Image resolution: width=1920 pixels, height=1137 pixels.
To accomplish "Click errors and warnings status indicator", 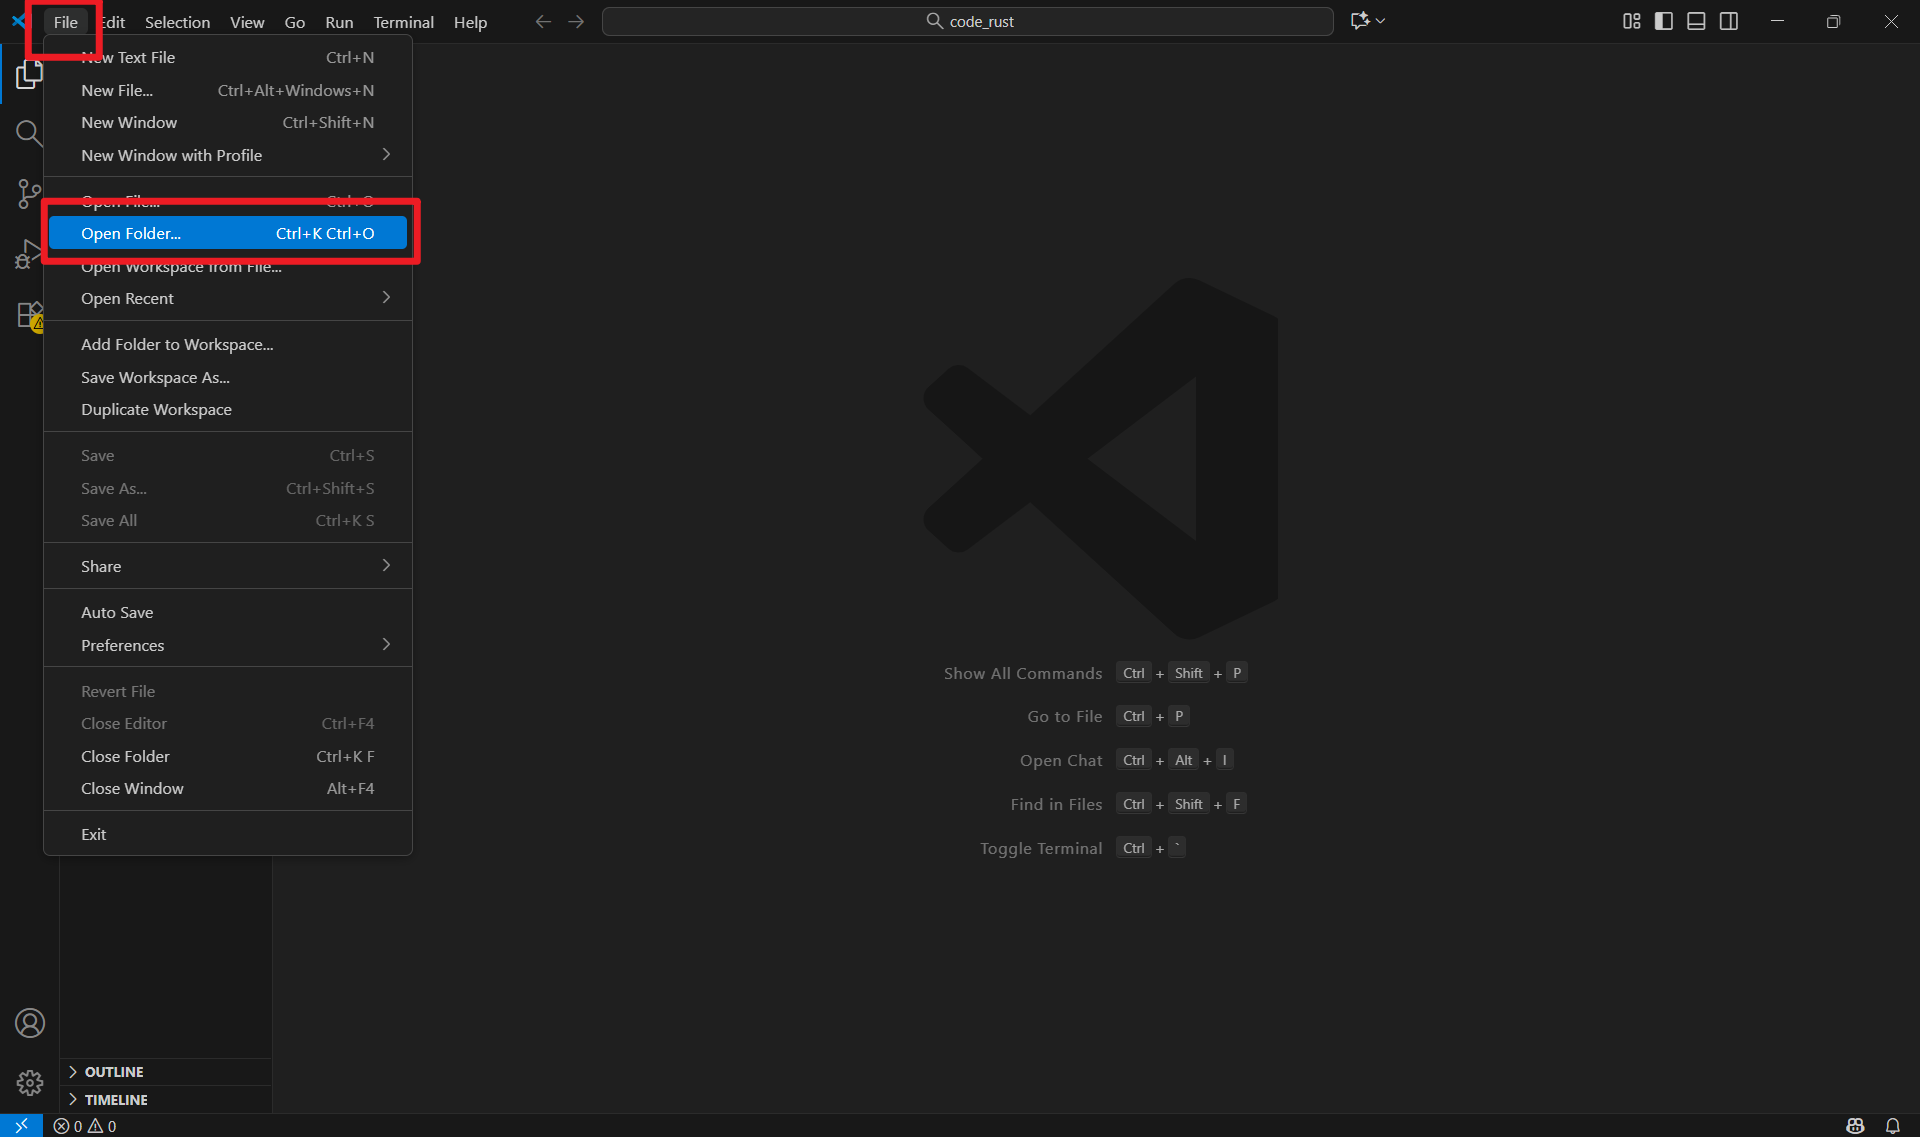I will click(x=85, y=1126).
